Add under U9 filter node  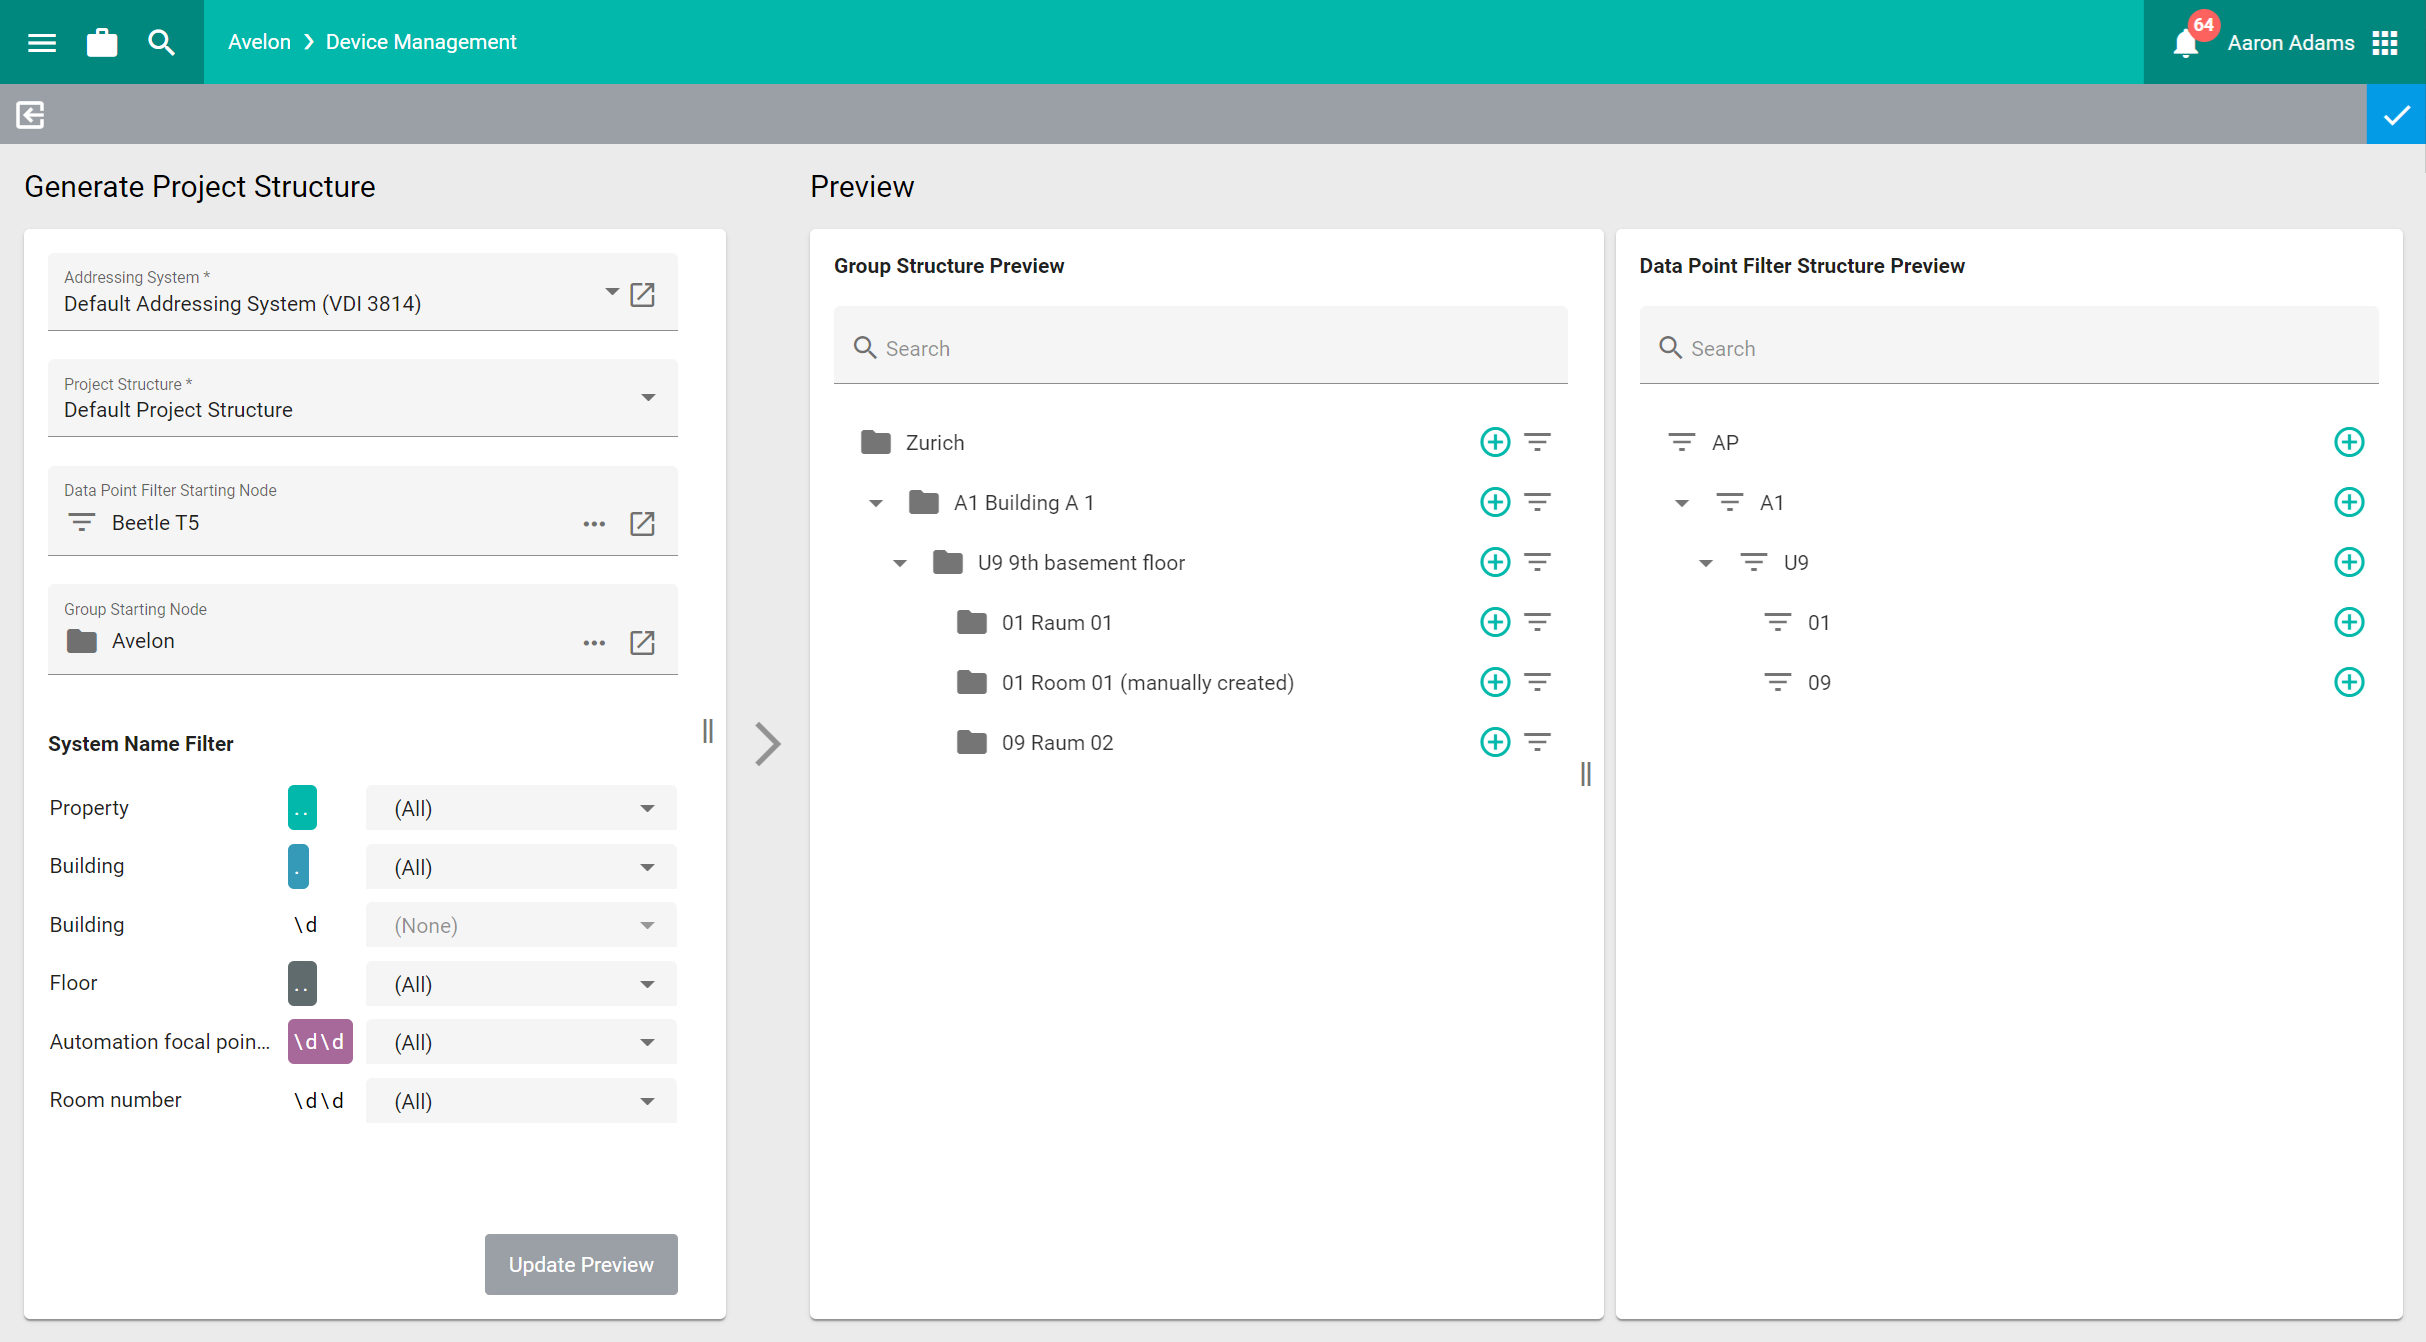pos(2349,562)
